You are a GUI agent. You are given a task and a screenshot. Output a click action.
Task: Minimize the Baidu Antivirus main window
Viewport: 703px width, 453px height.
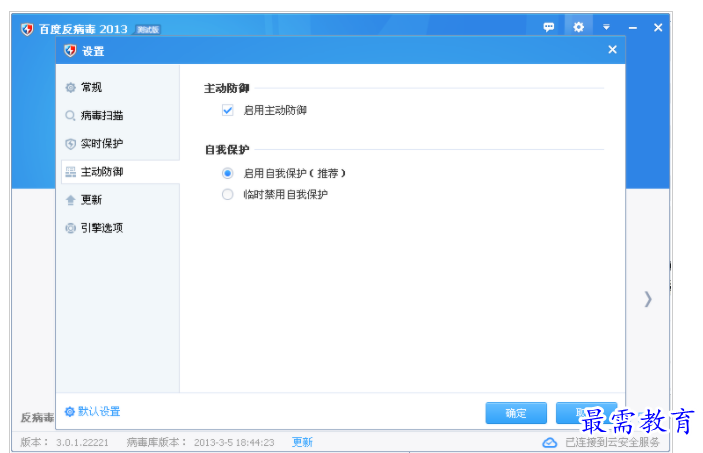pos(633,28)
